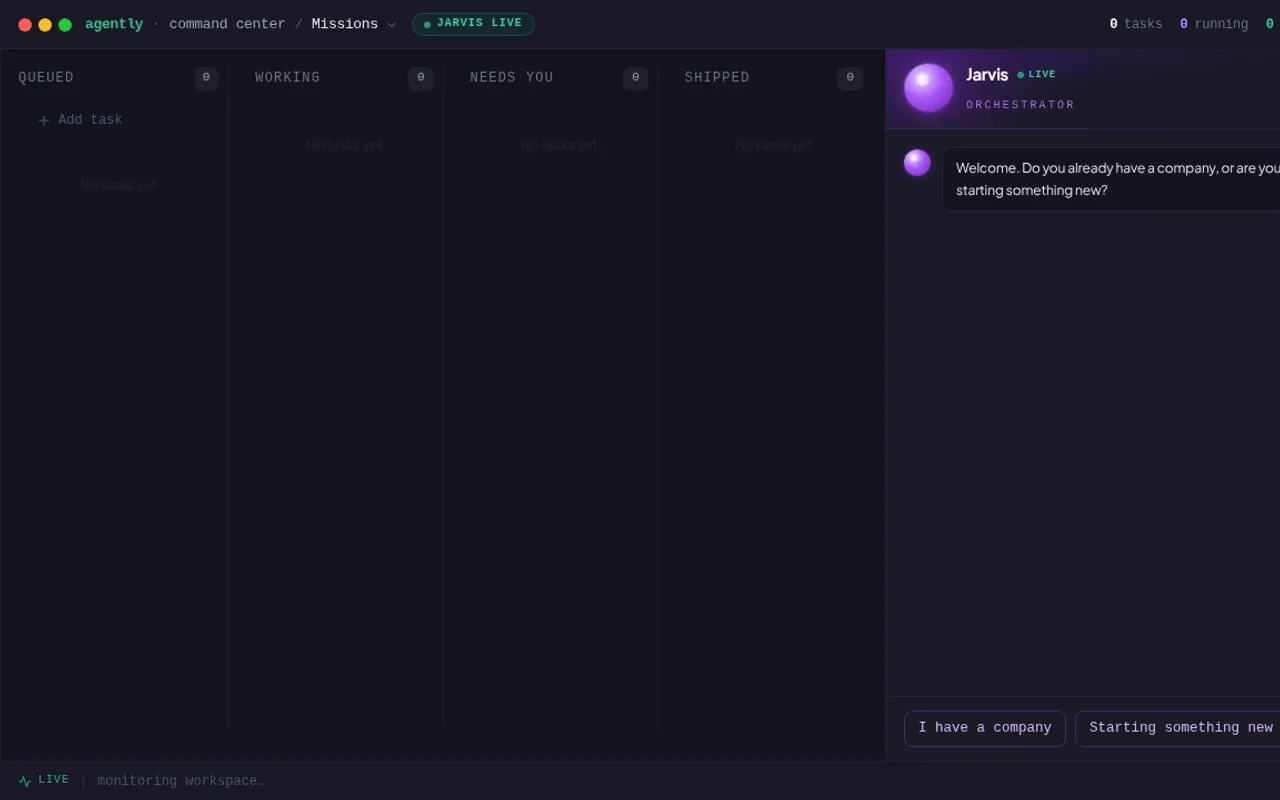1280x800 pixels.
Task: Click "No tasks yet" in the Queued column
Action: click(x=119, y=185)
